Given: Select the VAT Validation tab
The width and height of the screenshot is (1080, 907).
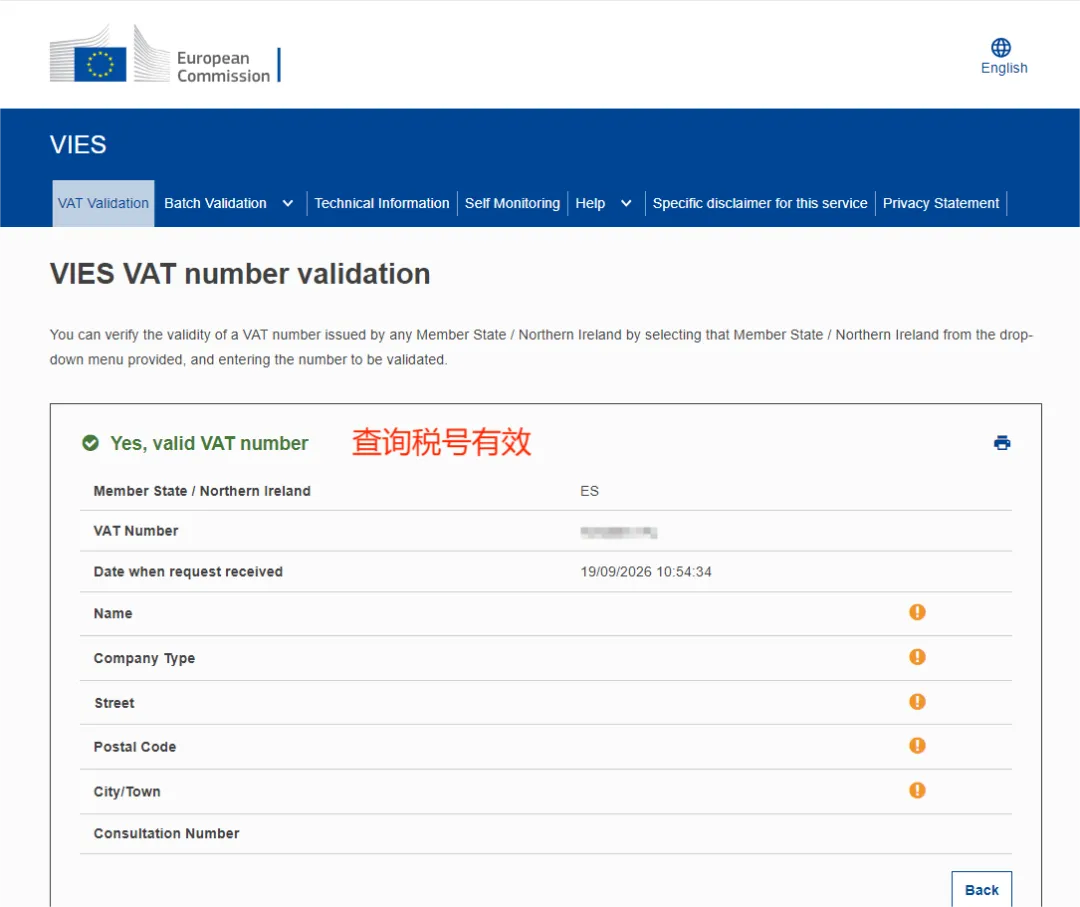Looking at the screenshot, I should [x=103, y=203].
